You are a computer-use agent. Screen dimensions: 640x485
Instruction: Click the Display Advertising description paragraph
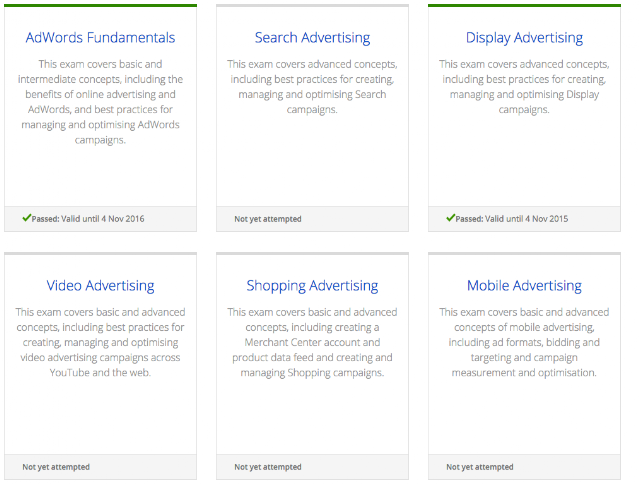[x=524, y=86]
